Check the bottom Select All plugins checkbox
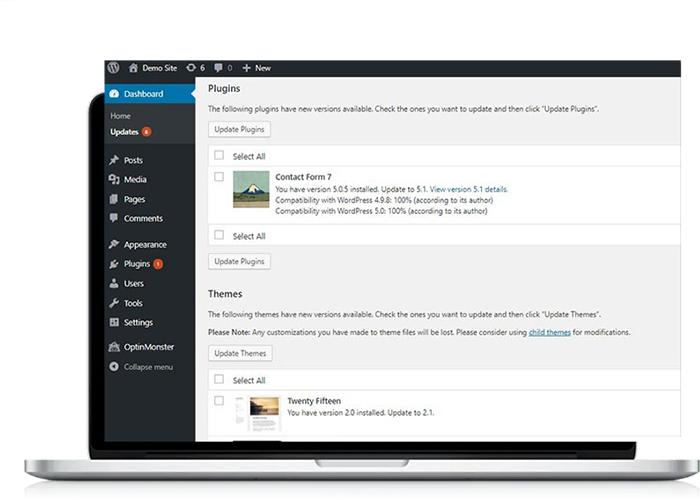Screen dimensions: 700x500 coord(219,235)
